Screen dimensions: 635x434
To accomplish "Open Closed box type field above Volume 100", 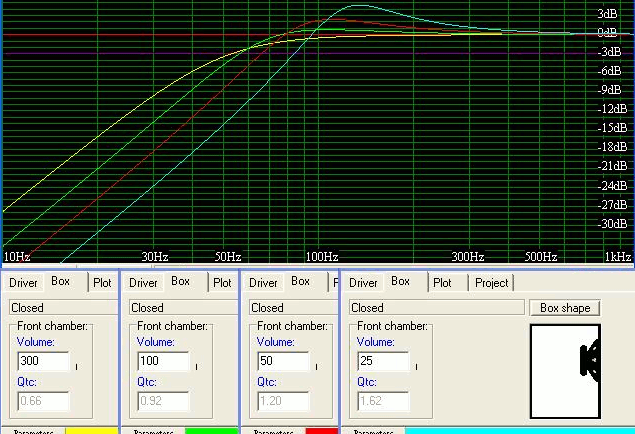I will 183,308.
